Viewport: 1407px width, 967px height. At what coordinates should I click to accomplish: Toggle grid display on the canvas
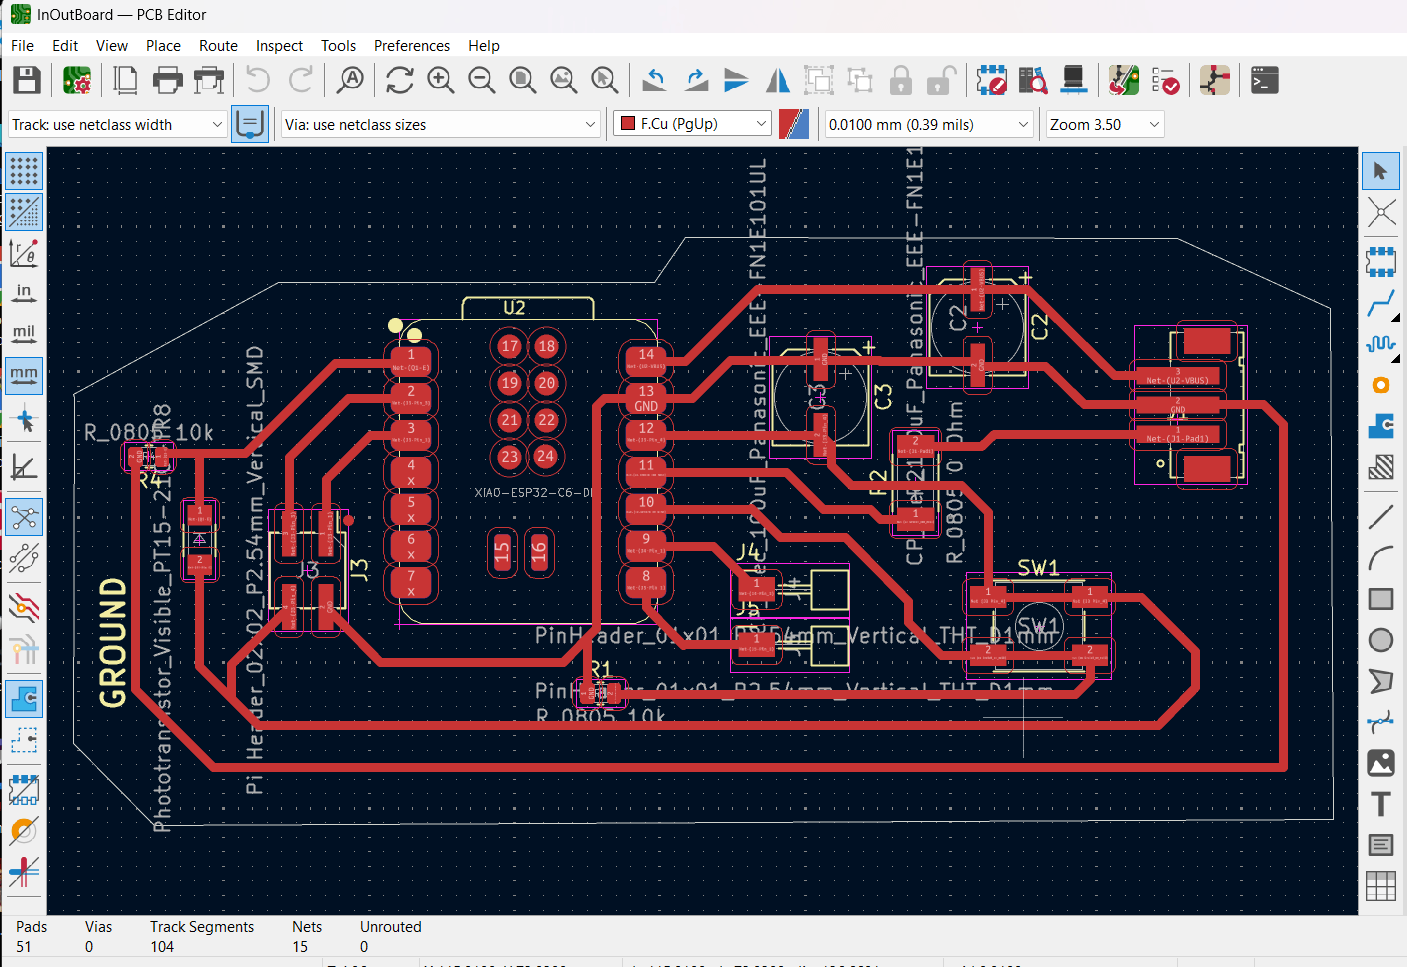(x=24, y=171)
